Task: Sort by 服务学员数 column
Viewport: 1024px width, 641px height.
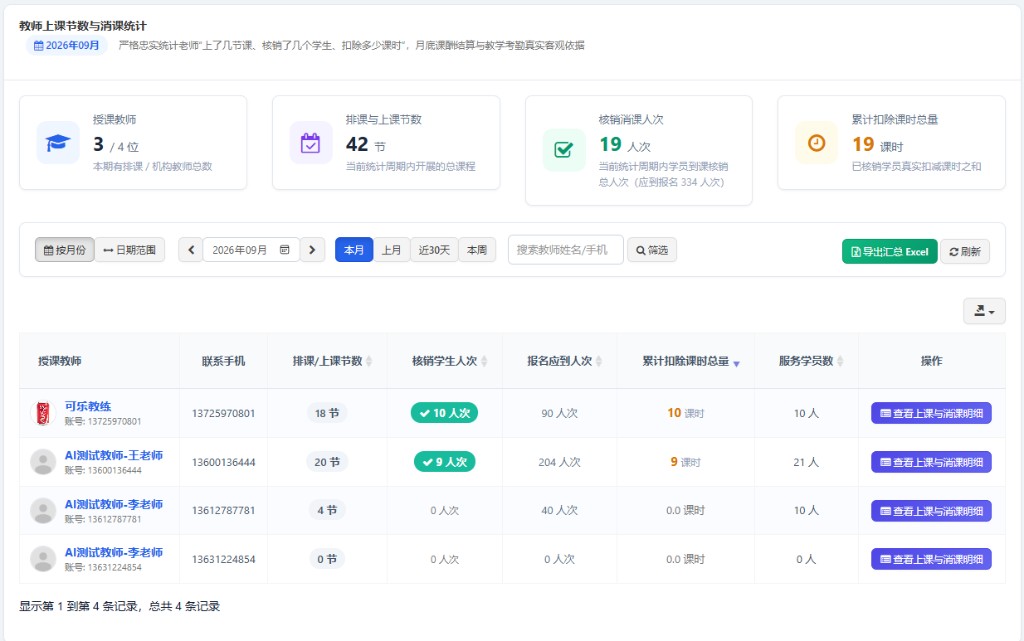Action: click(x=840, y=361)
